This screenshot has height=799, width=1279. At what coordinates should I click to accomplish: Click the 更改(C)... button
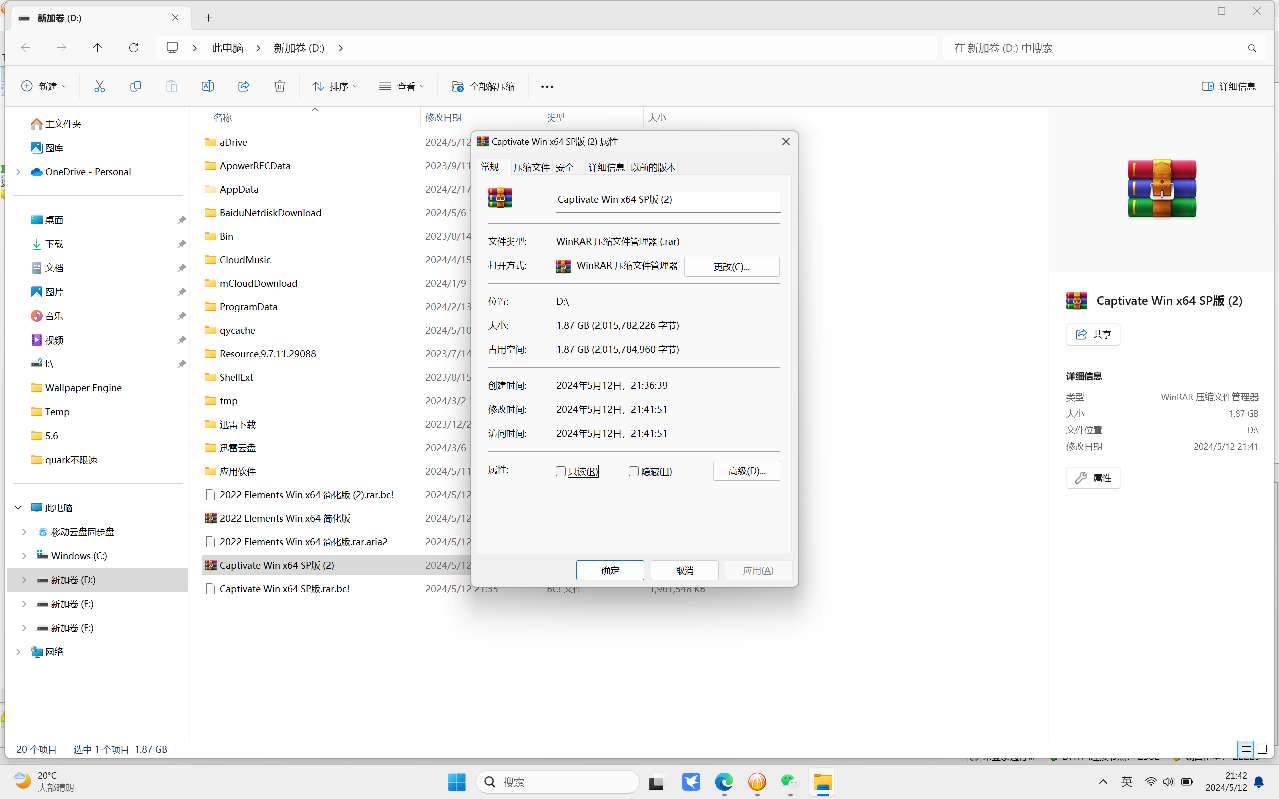(x=731, y=266)
